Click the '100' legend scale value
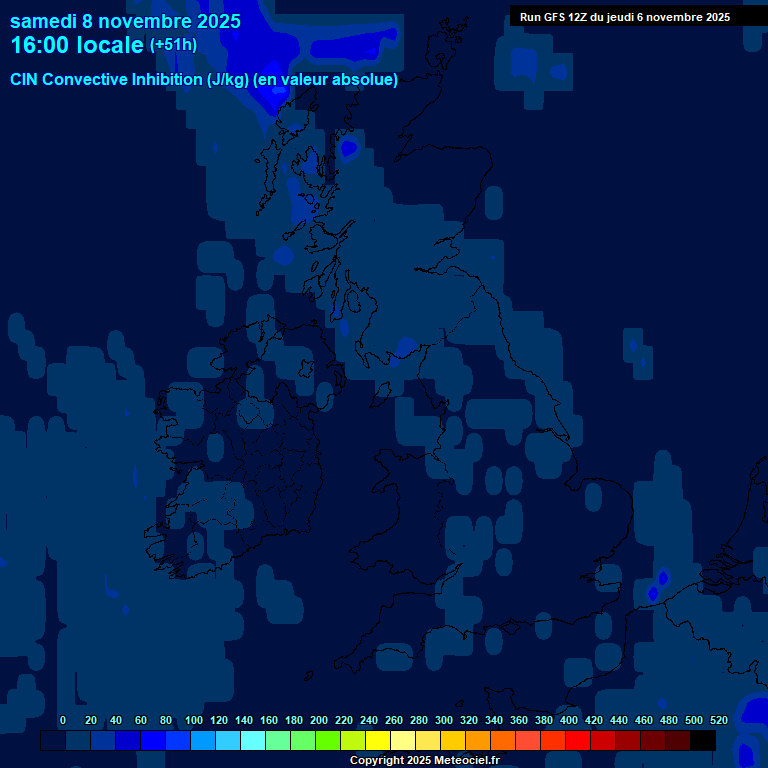The image size is (768, 768). pyautogui.click(x=194, y=720)
